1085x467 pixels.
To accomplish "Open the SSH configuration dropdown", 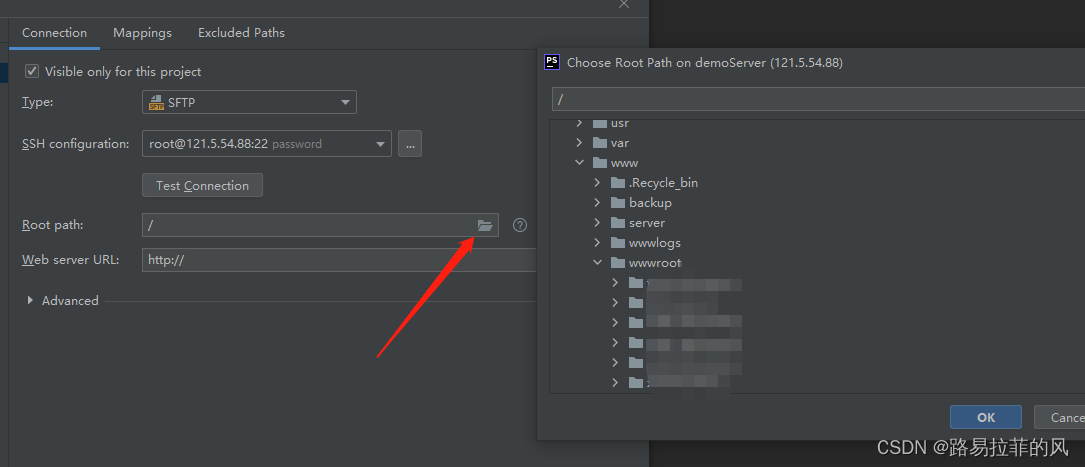I will click(266, 144).
